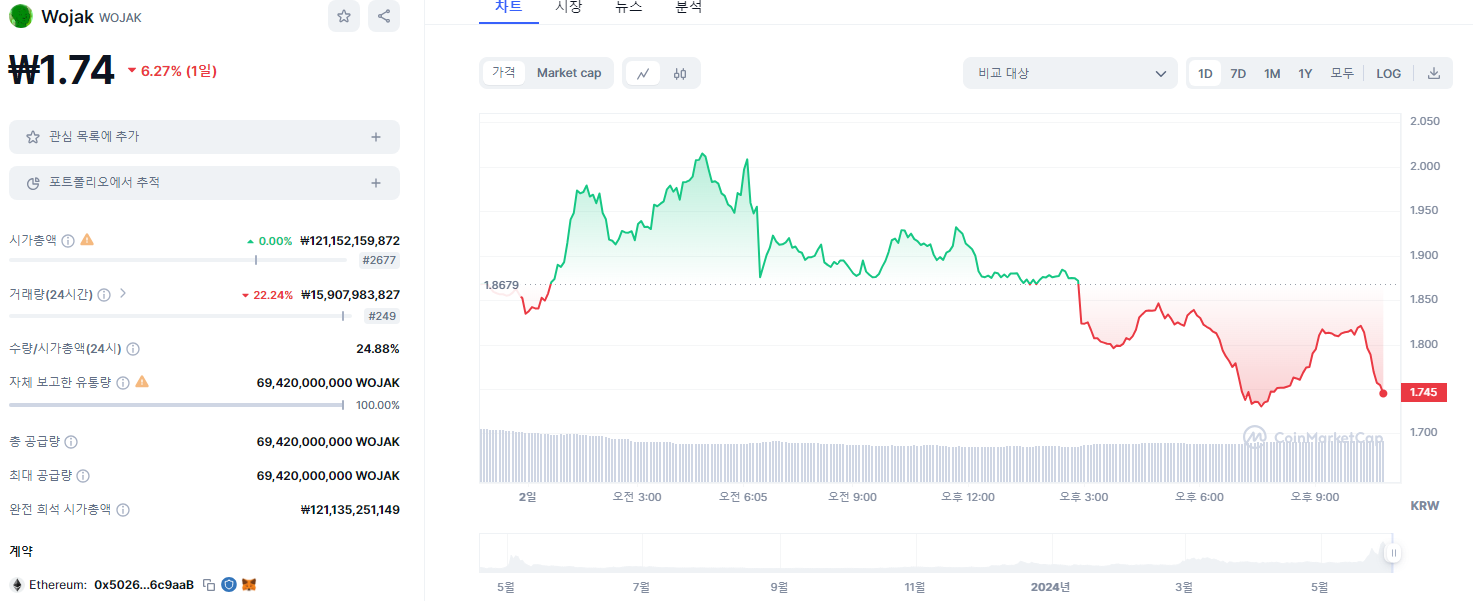Click the ₩121,135,251,149 diluted value
Screen dimensions: 1473x601
pos(350,510)
